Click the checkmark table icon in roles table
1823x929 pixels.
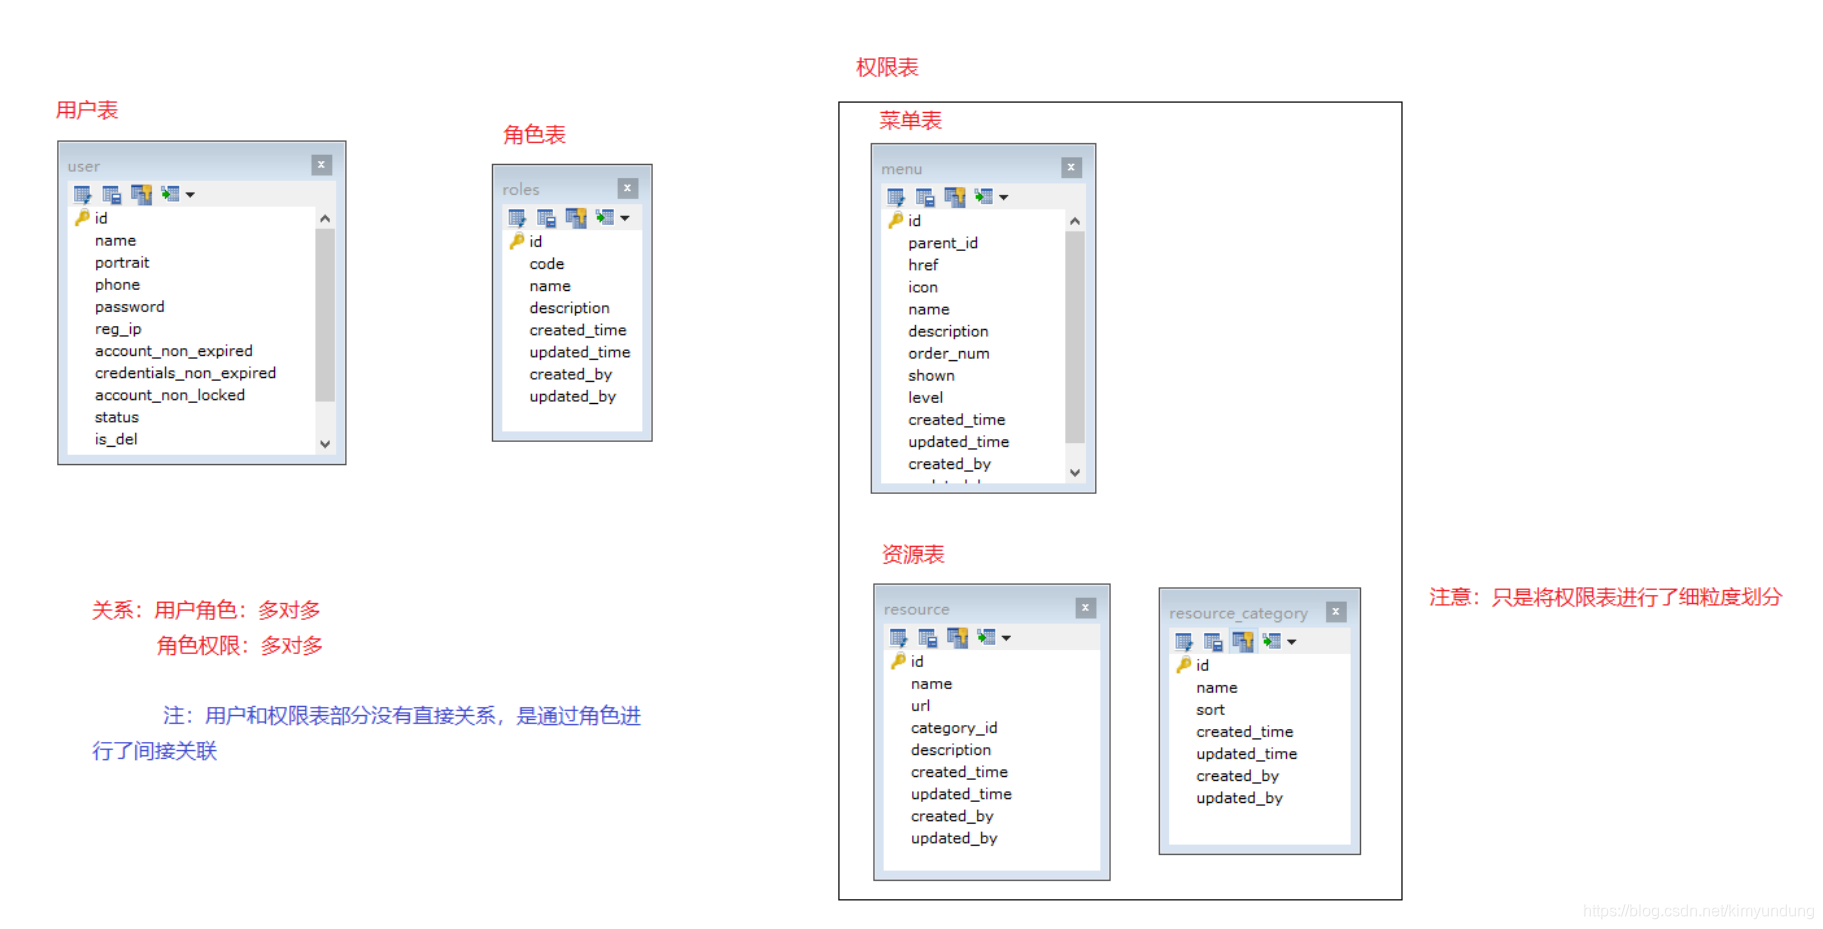(517, 218)
